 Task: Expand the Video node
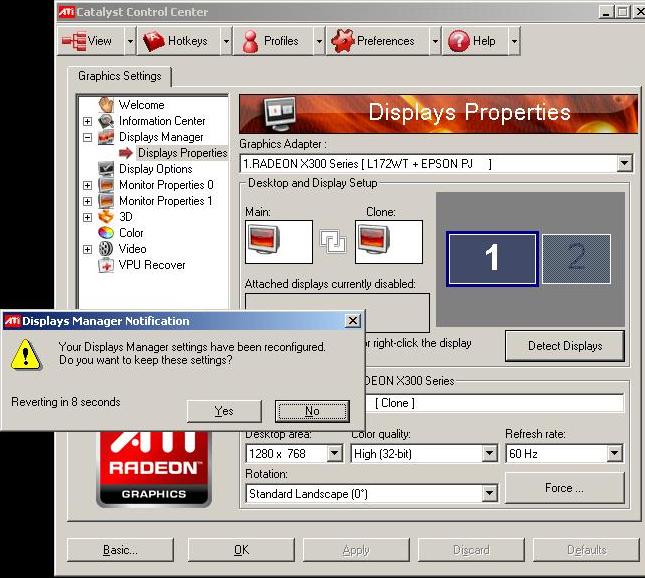pyautogui.click(x=87, y=249)
